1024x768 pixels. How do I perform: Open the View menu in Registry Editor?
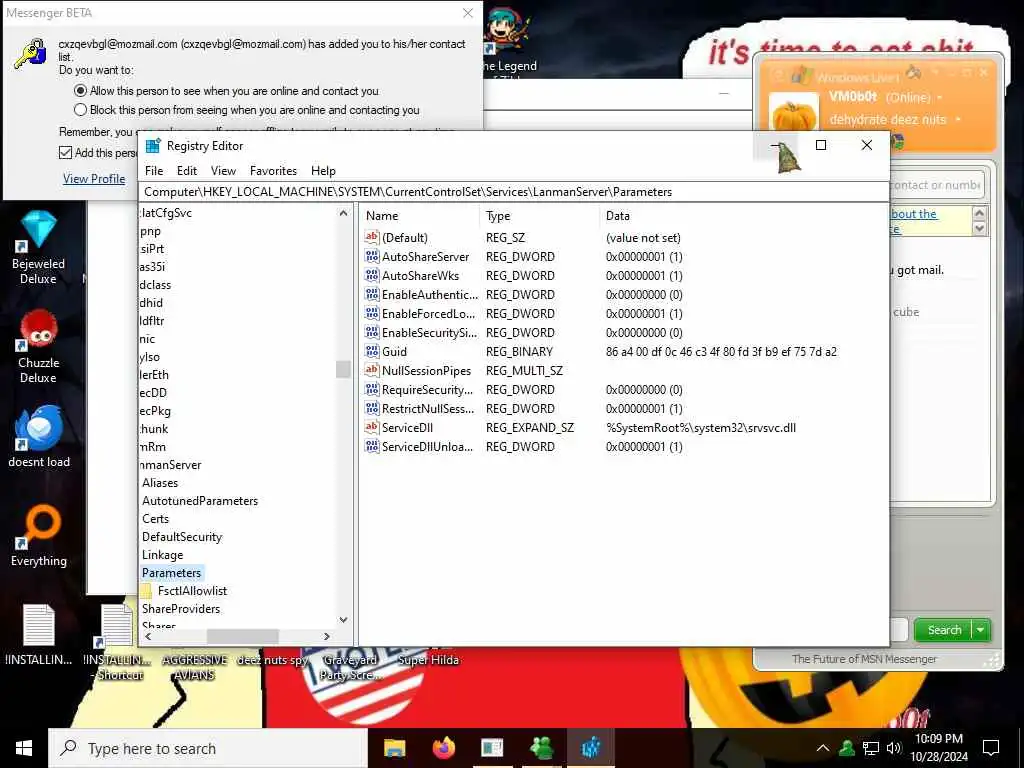click(x=223, y=171)
